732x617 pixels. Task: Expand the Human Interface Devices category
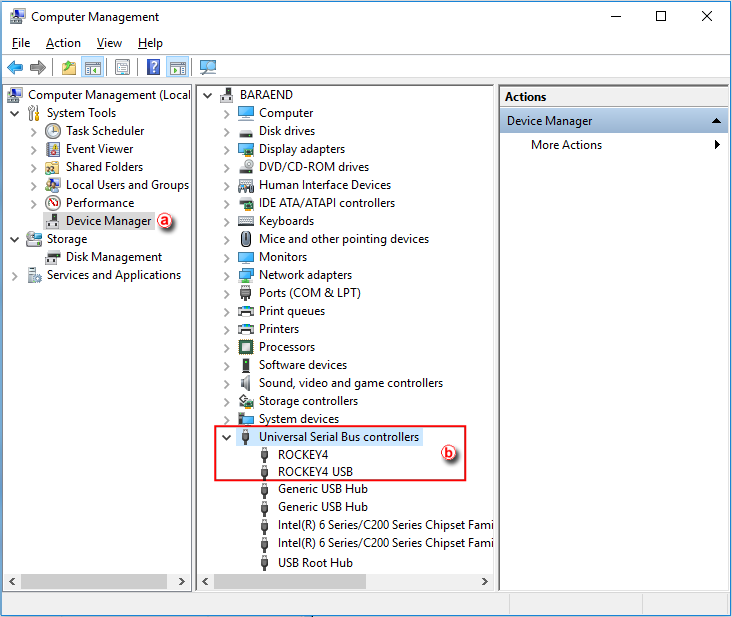(x=226, y=186)
